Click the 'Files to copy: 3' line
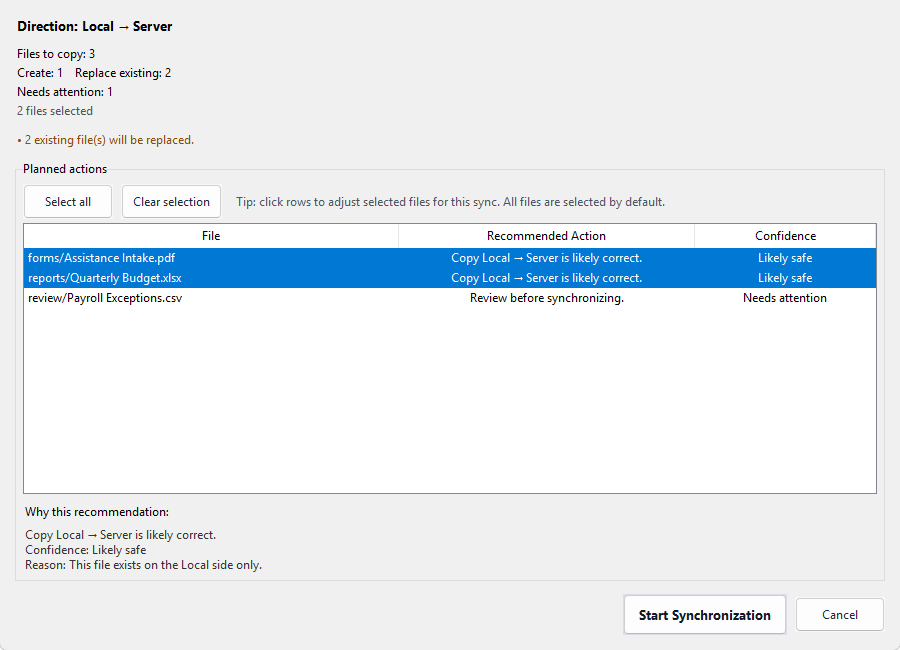 click(56, 54)
